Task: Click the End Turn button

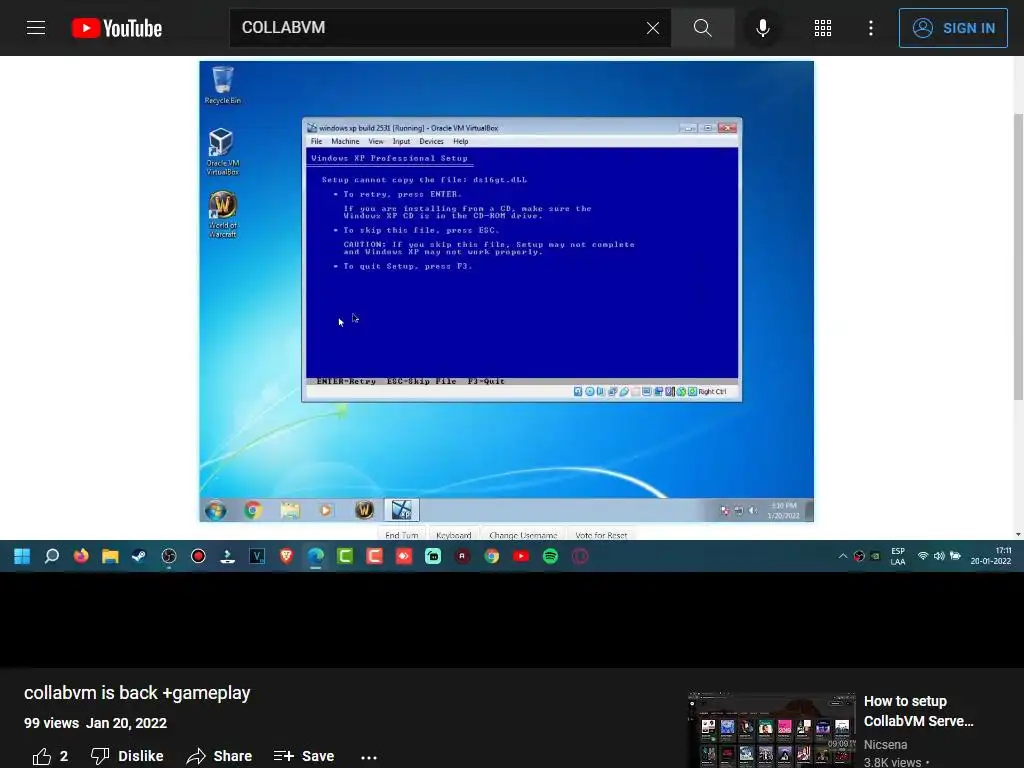Action: click(401, 535)
